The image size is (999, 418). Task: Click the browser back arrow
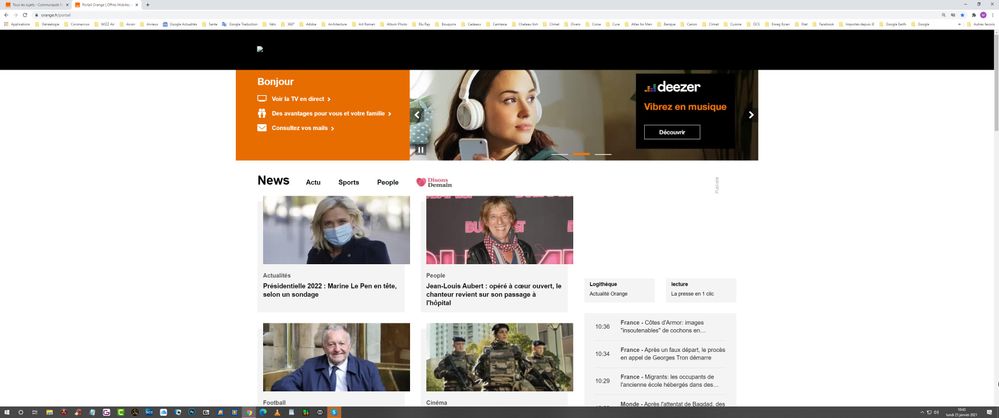[x=7, y=15]
